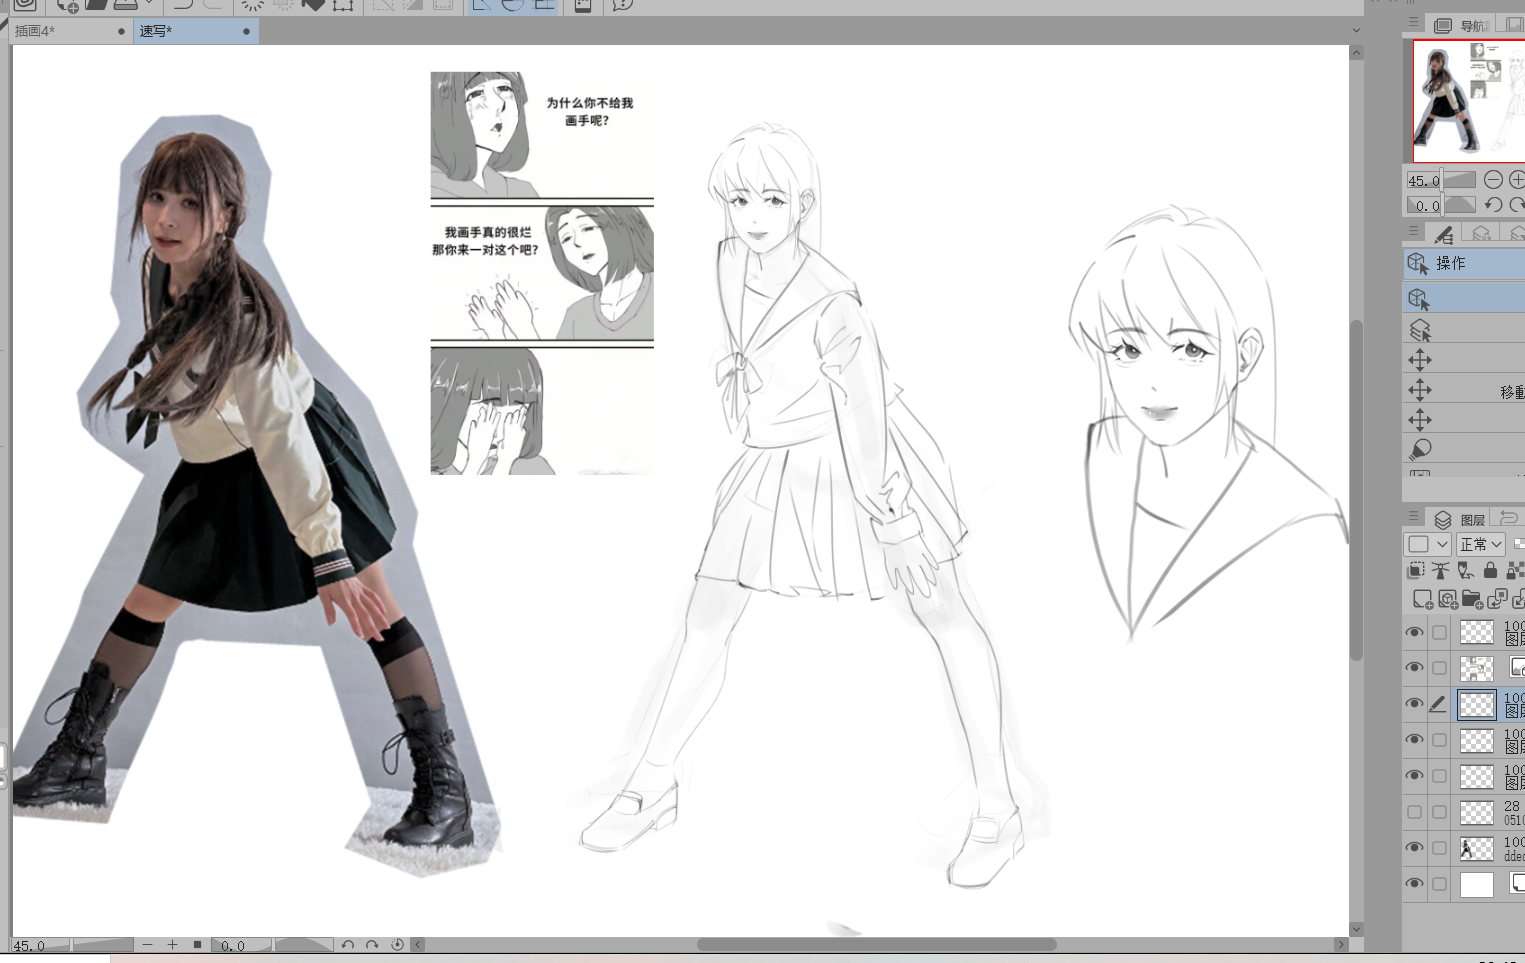The height and width of the screenshot is (963, 1525).
Task: Click the rotate left icon in Navigator
Action: tap(1493, 205)
